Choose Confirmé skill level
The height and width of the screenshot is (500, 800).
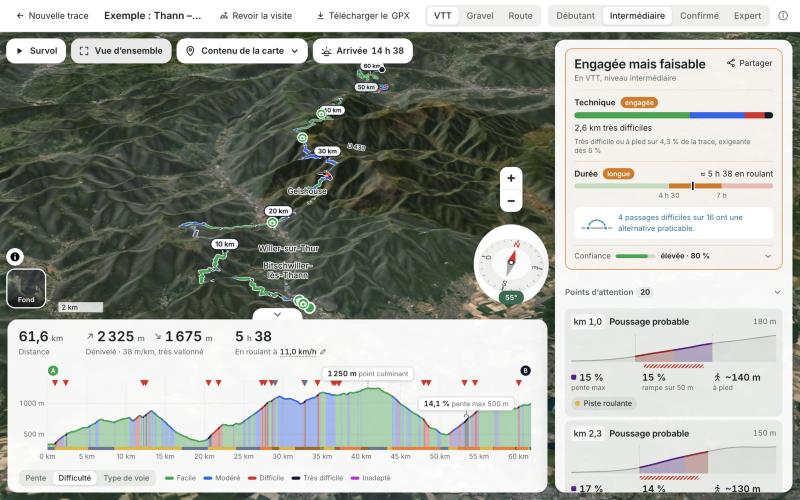[x=699, y=16]
